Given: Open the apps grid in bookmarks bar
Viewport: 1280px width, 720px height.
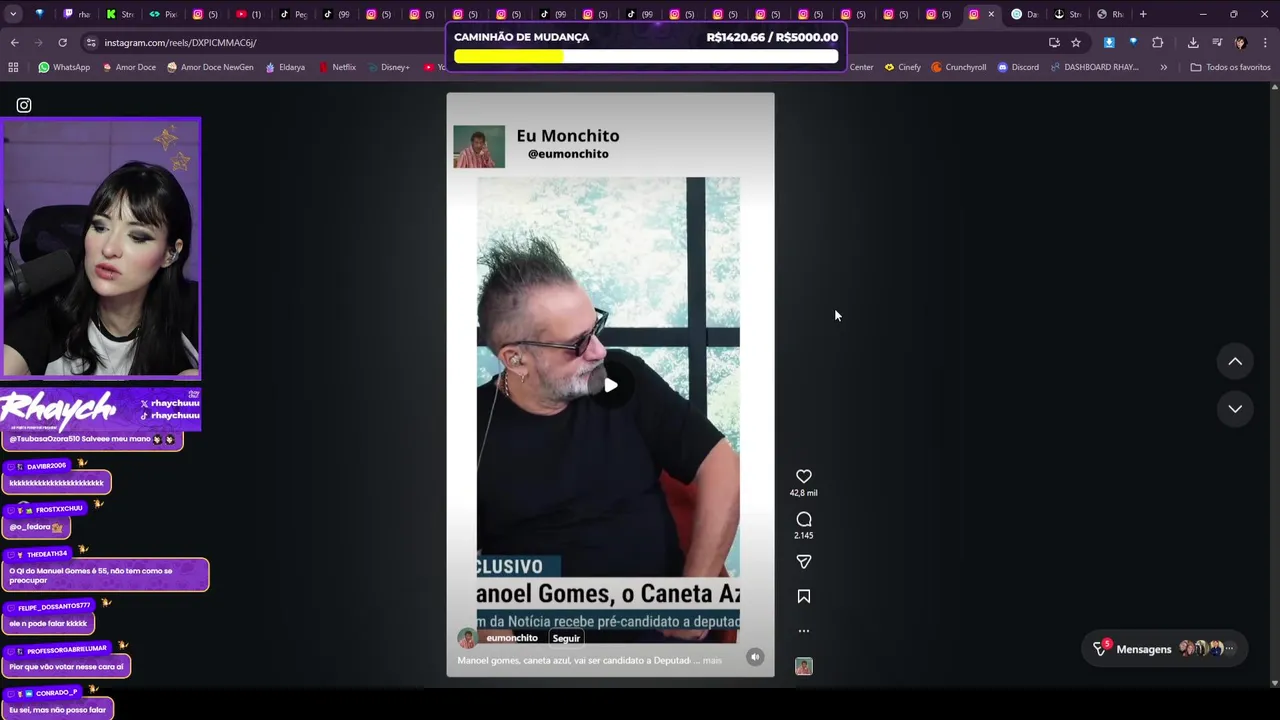Looking at the screenshot, I should tap(13, 67).
